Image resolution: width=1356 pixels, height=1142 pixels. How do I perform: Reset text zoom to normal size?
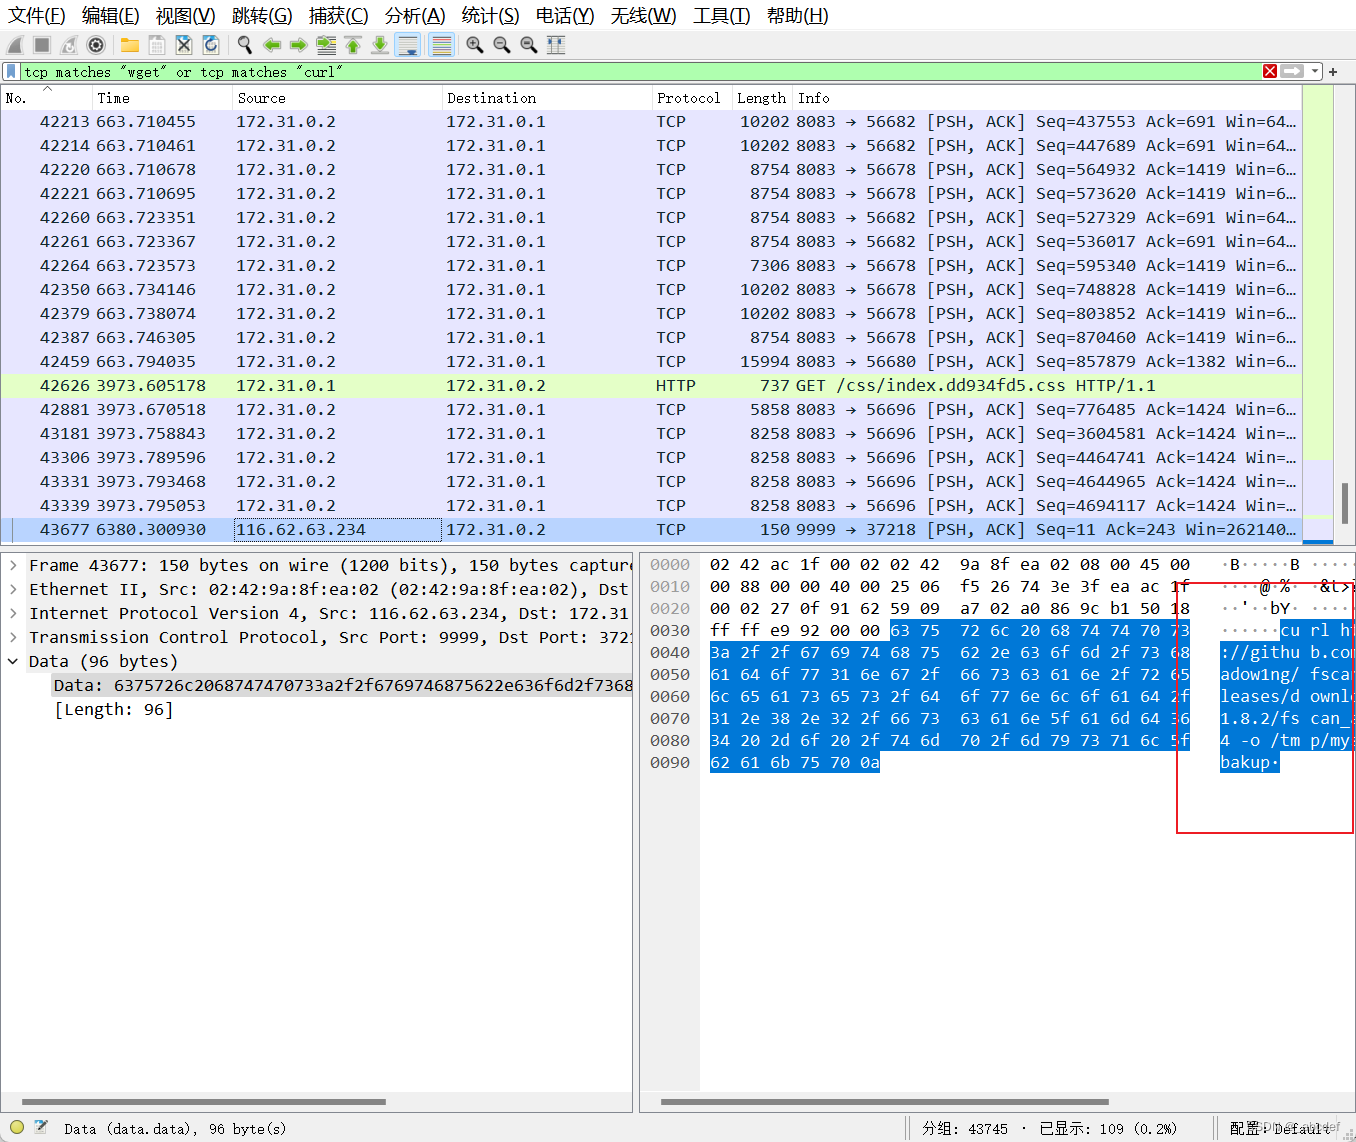tap(529, 45)
